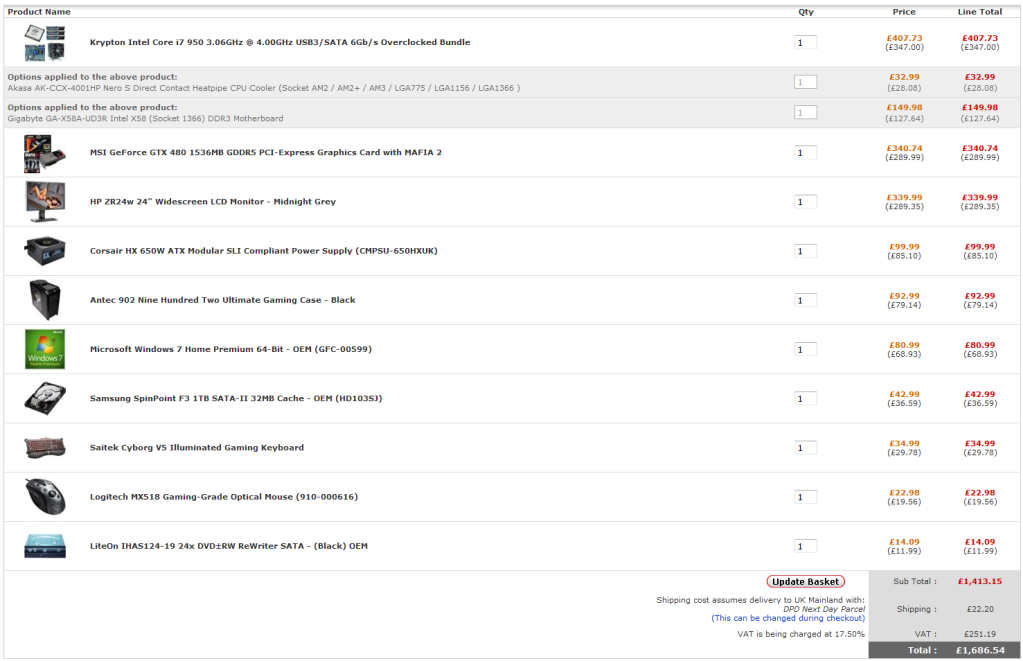The height and width of the screenshot is (661, 1023).
Task: Open the MSI GeForce GTX 480 product link
Action: (266, 153)
